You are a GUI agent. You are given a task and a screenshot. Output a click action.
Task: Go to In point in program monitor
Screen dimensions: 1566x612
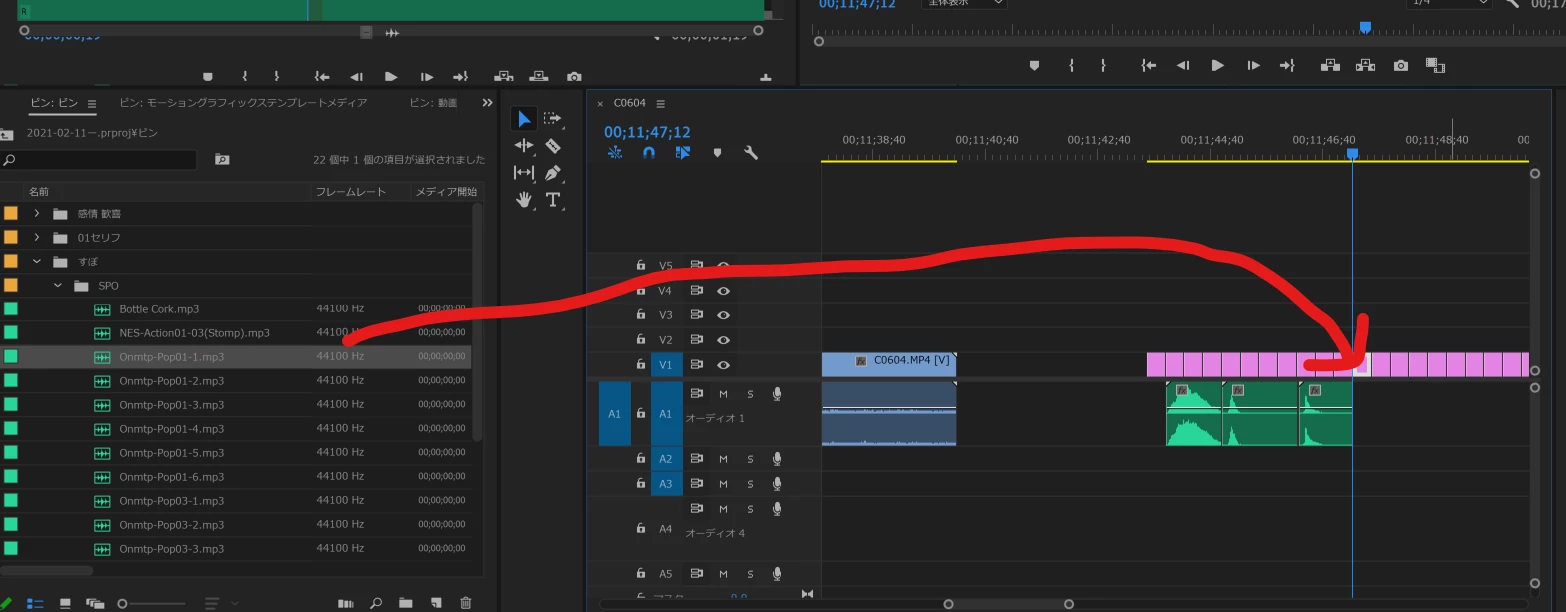1148,65
